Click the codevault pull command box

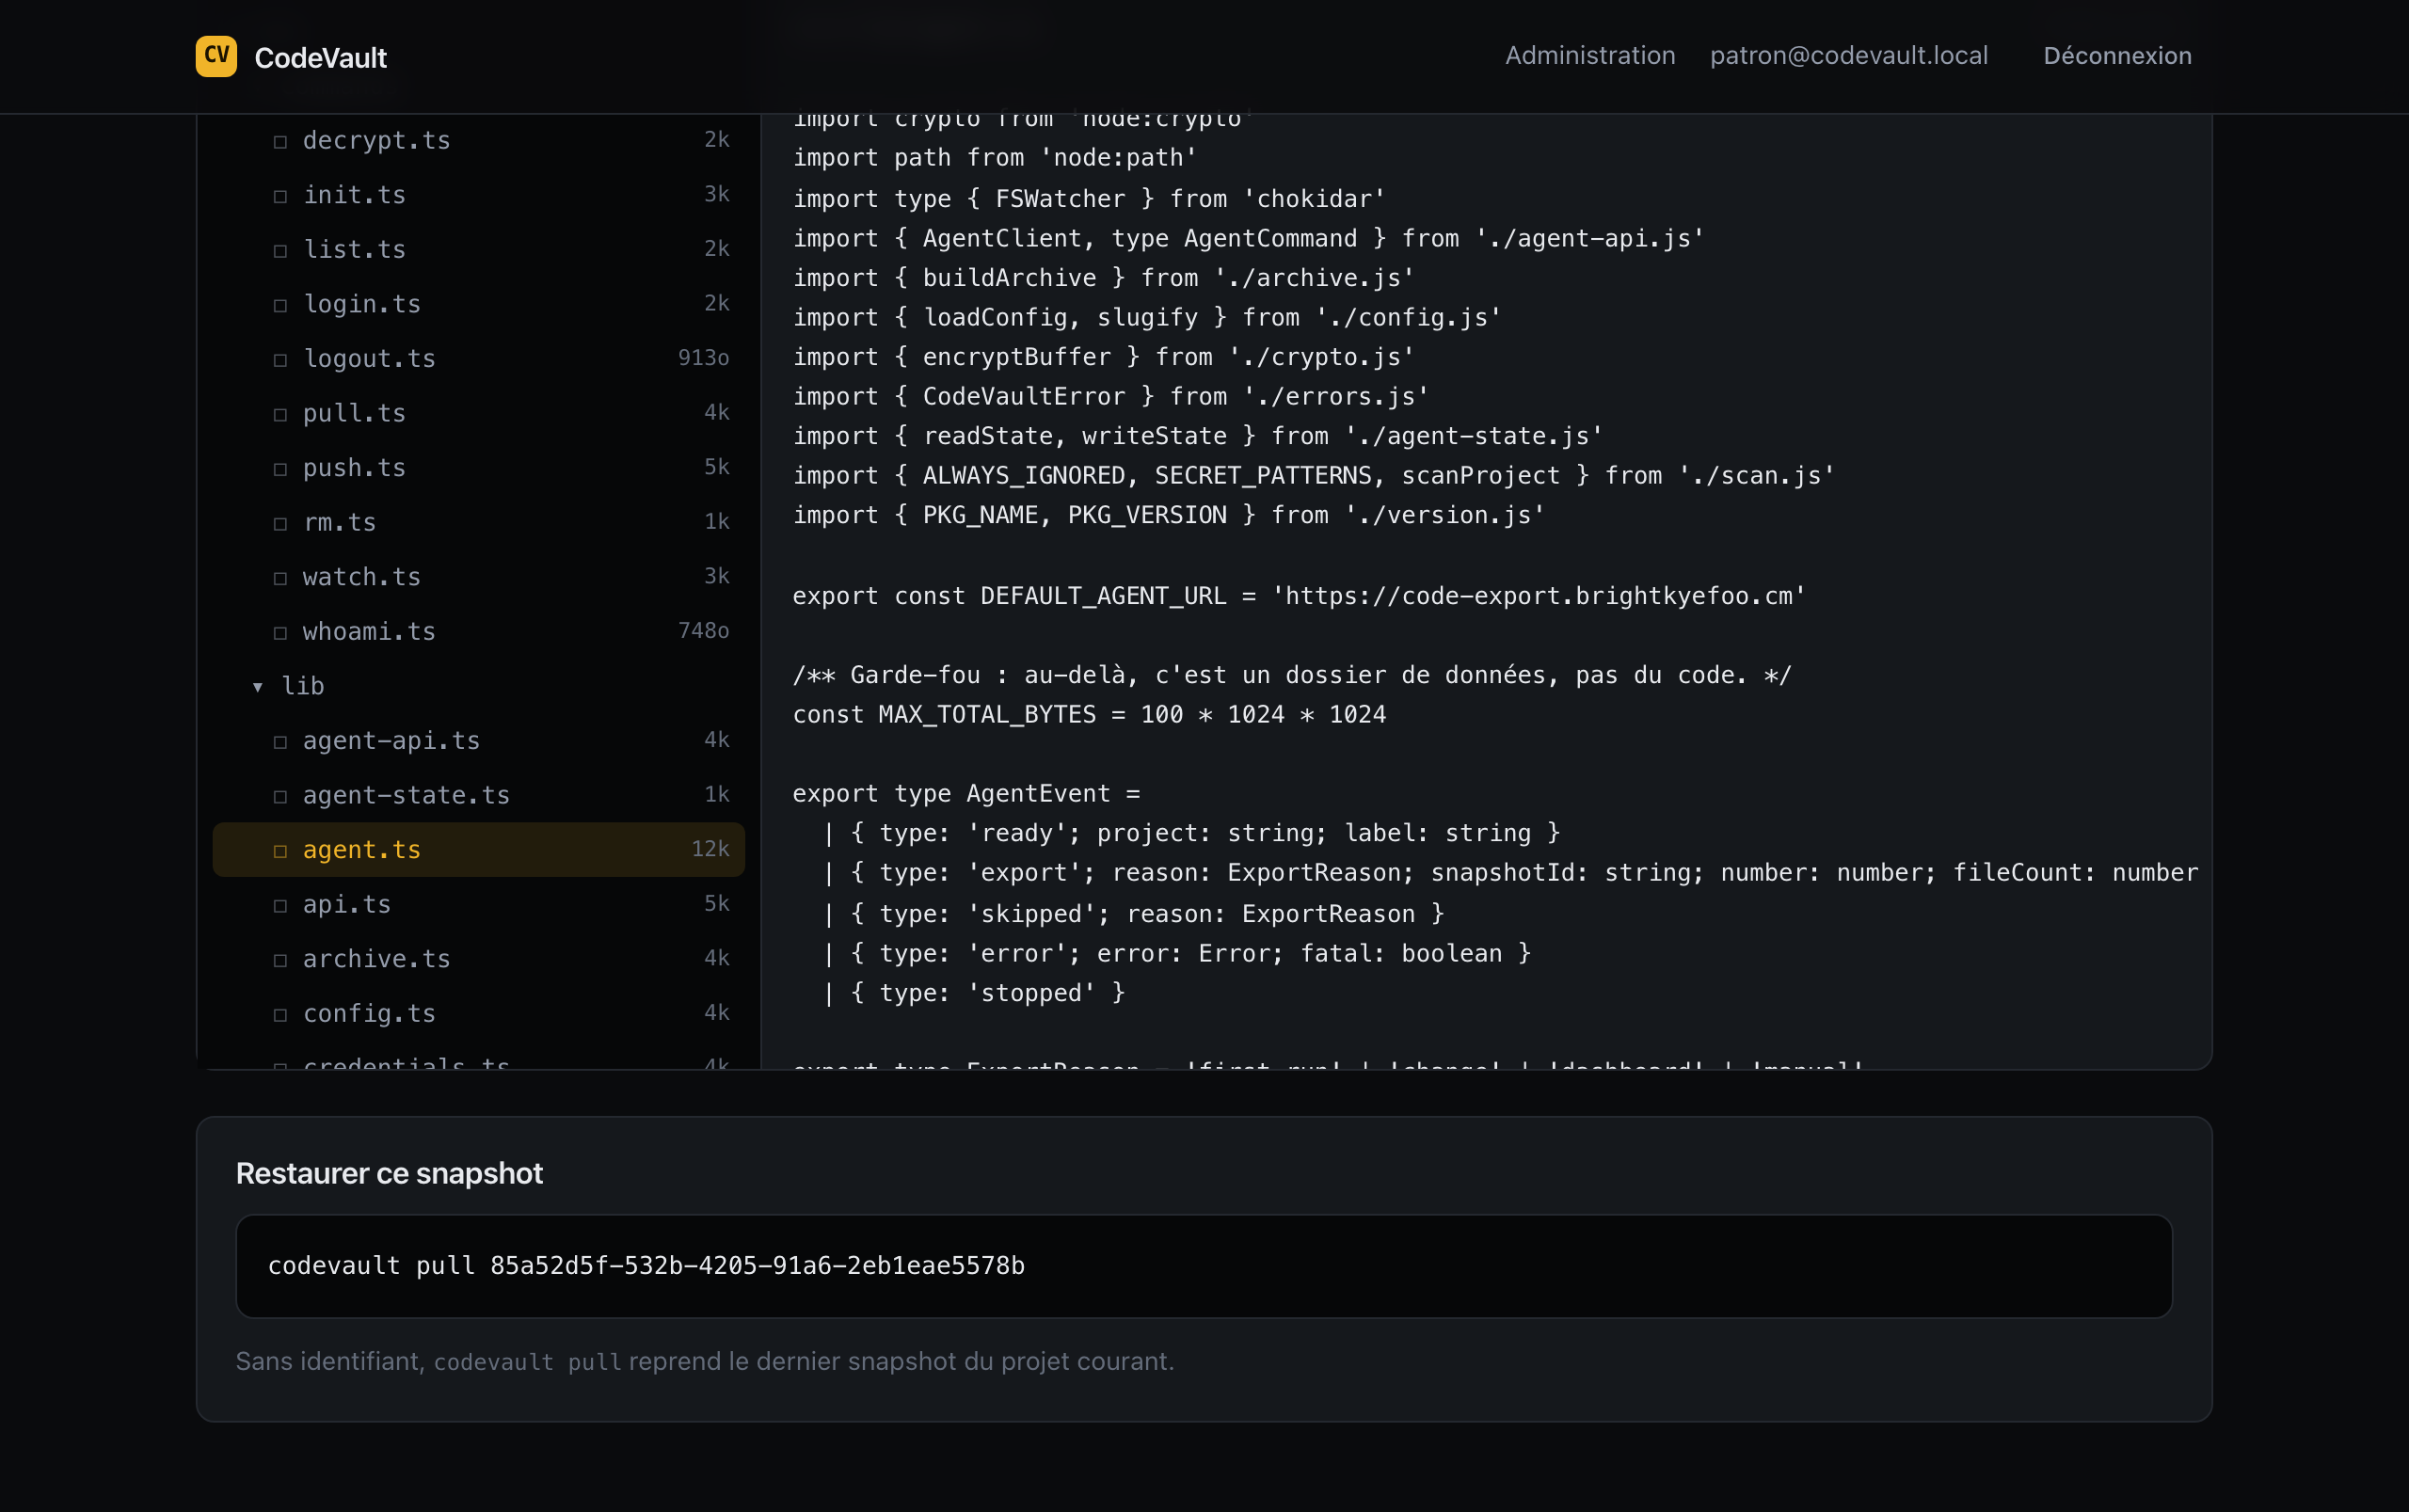click(x=1204, y=1266)
